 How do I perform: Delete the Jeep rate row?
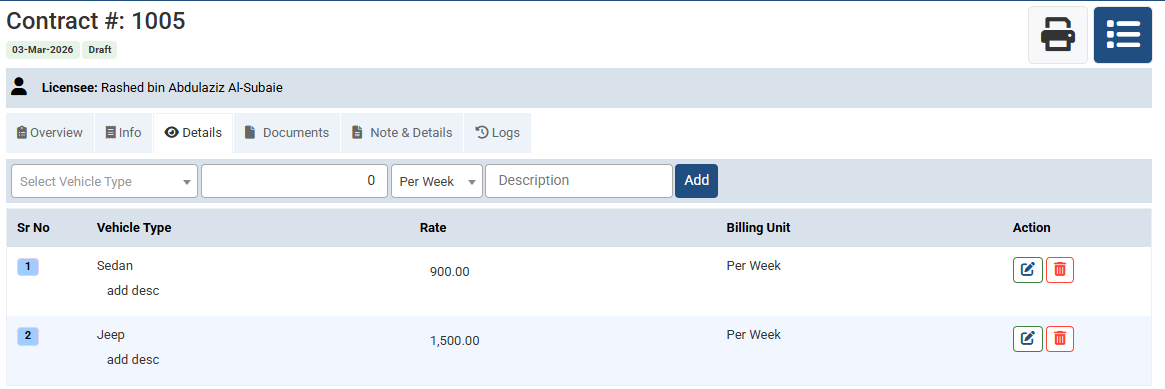click(1059, 339)
